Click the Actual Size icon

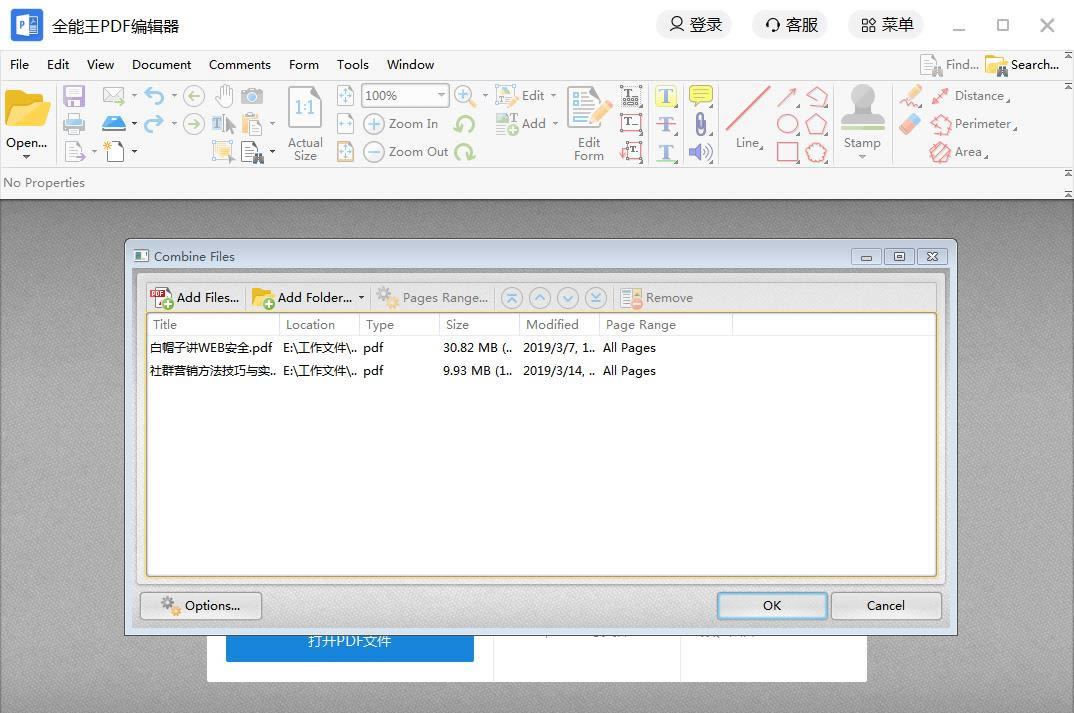tap(305, 108)
